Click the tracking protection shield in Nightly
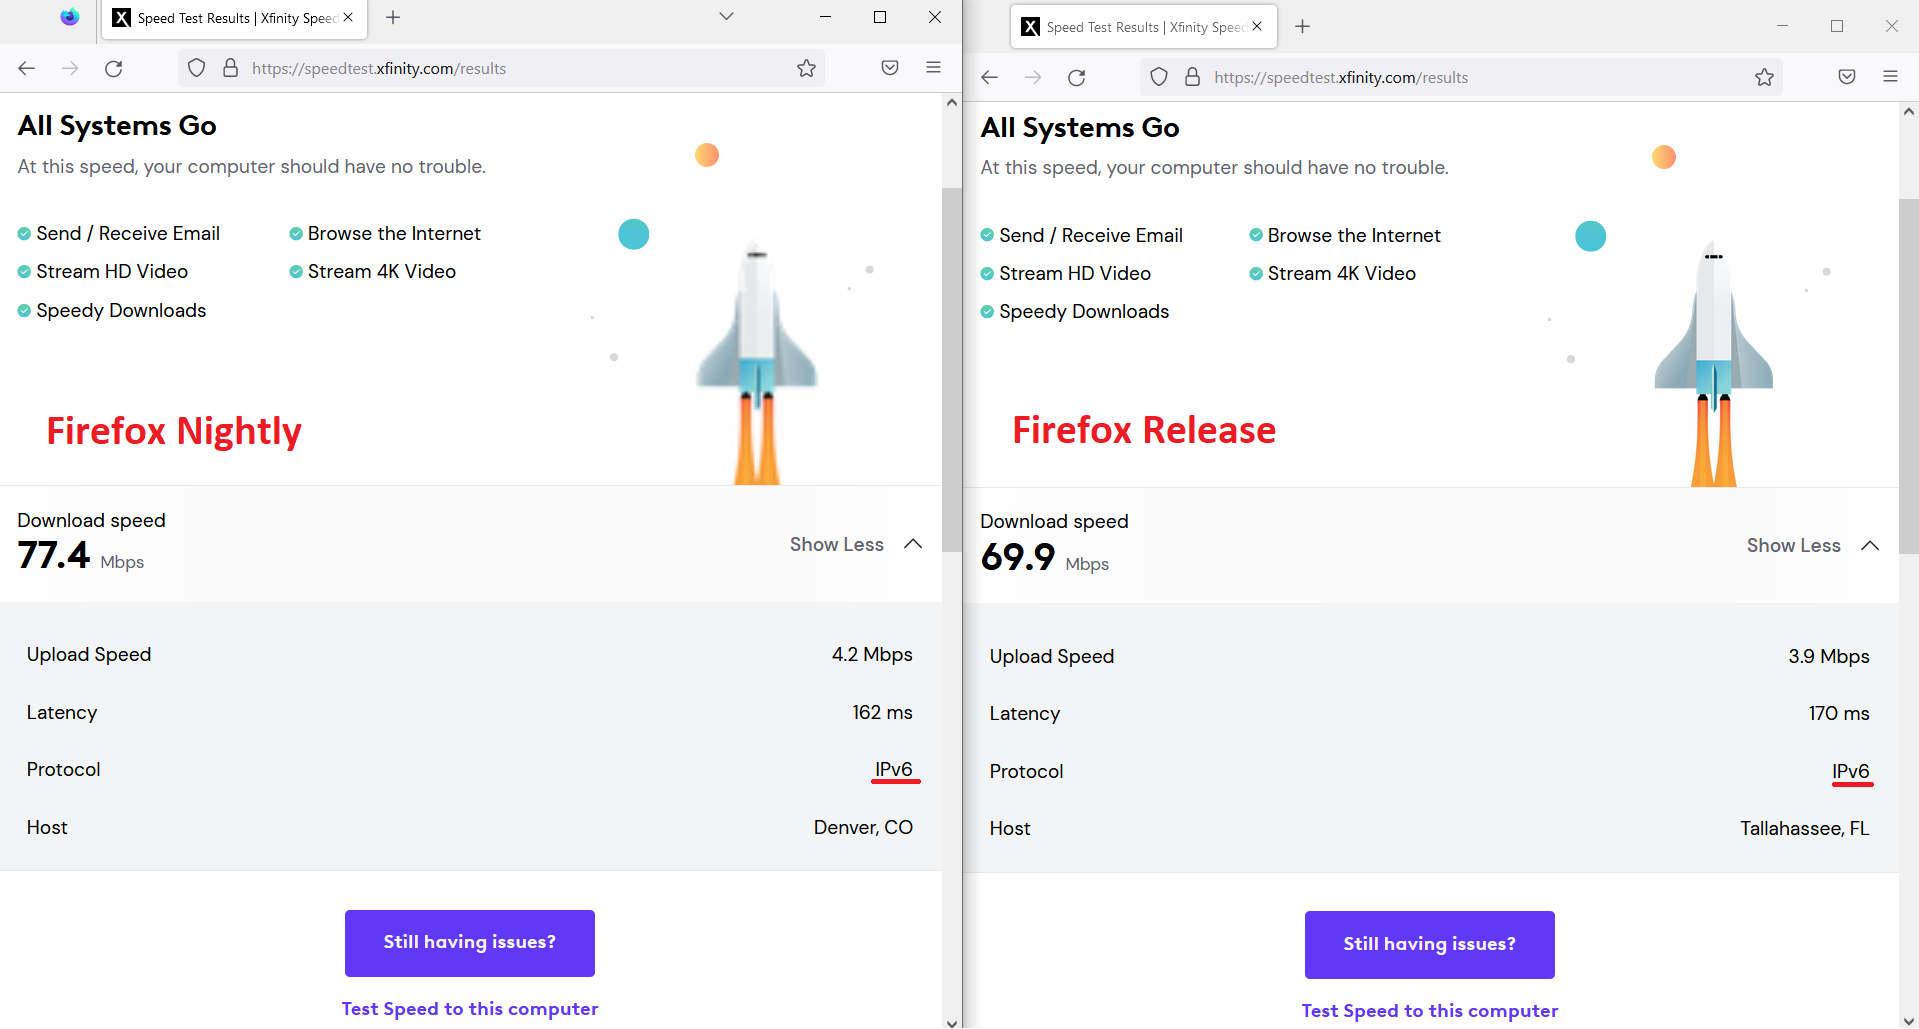1919x1029 pixels. [196, 68]
